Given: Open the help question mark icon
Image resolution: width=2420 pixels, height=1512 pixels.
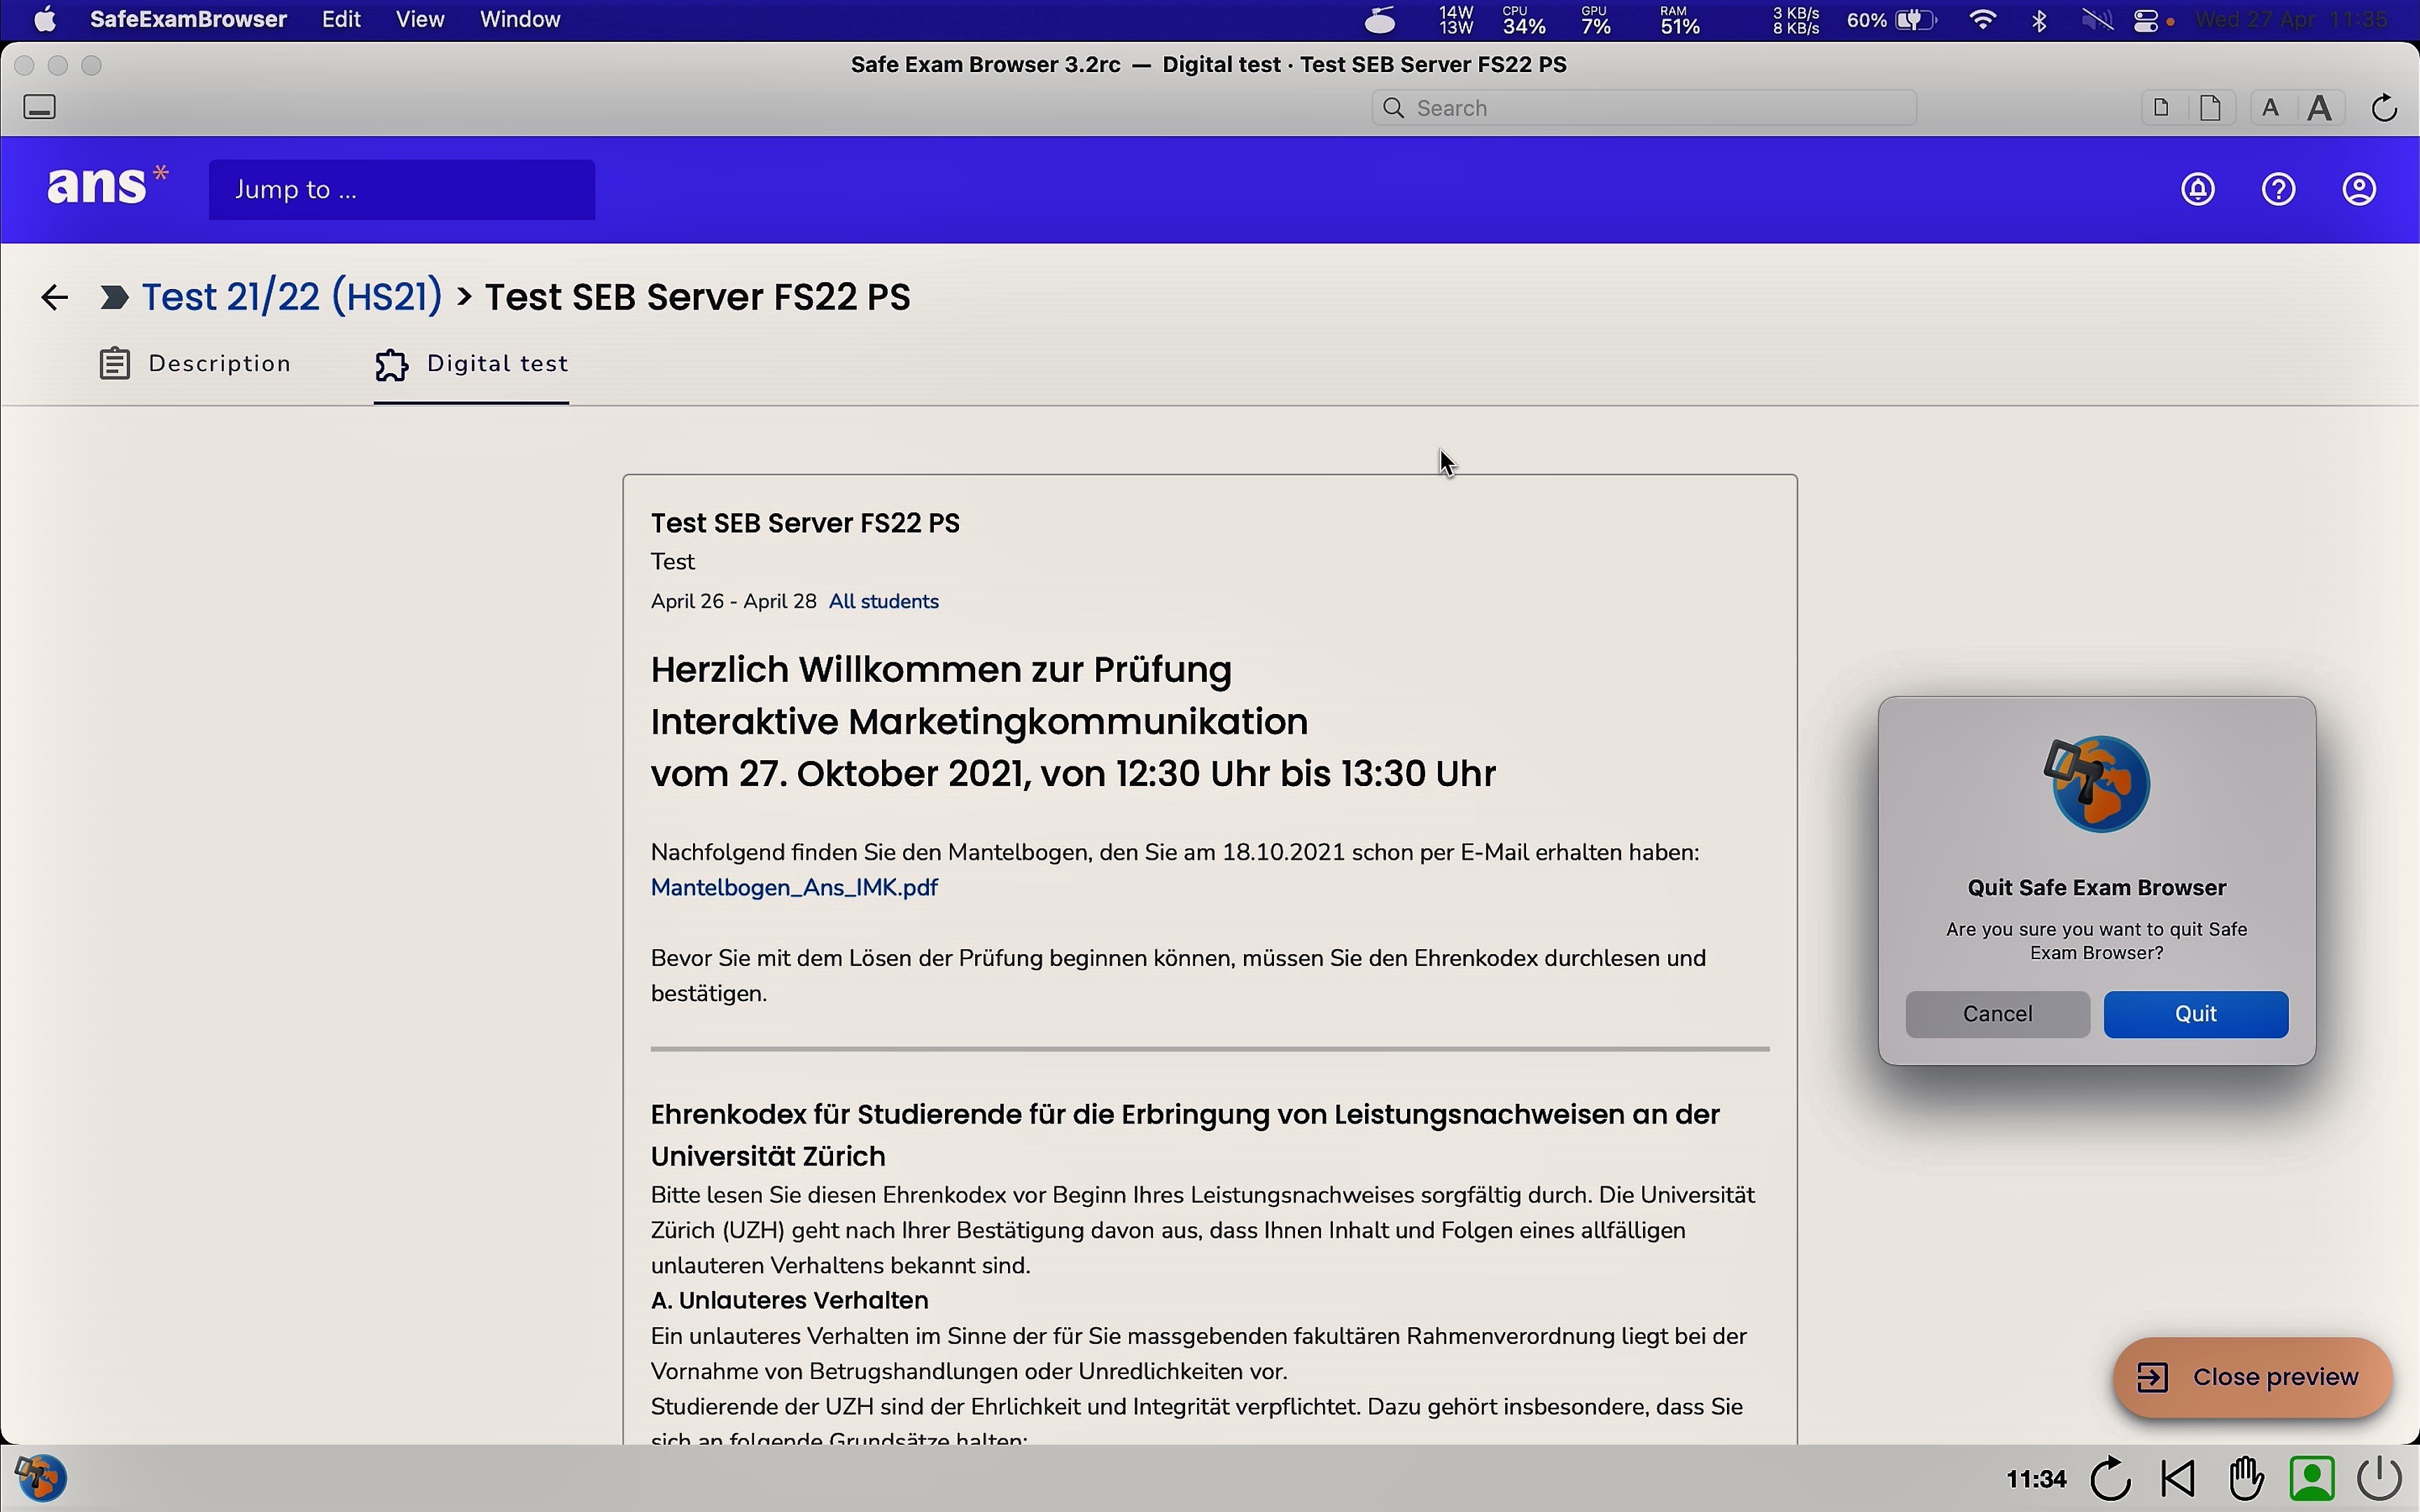Looking at the screenshot, I should [2279, 190].
